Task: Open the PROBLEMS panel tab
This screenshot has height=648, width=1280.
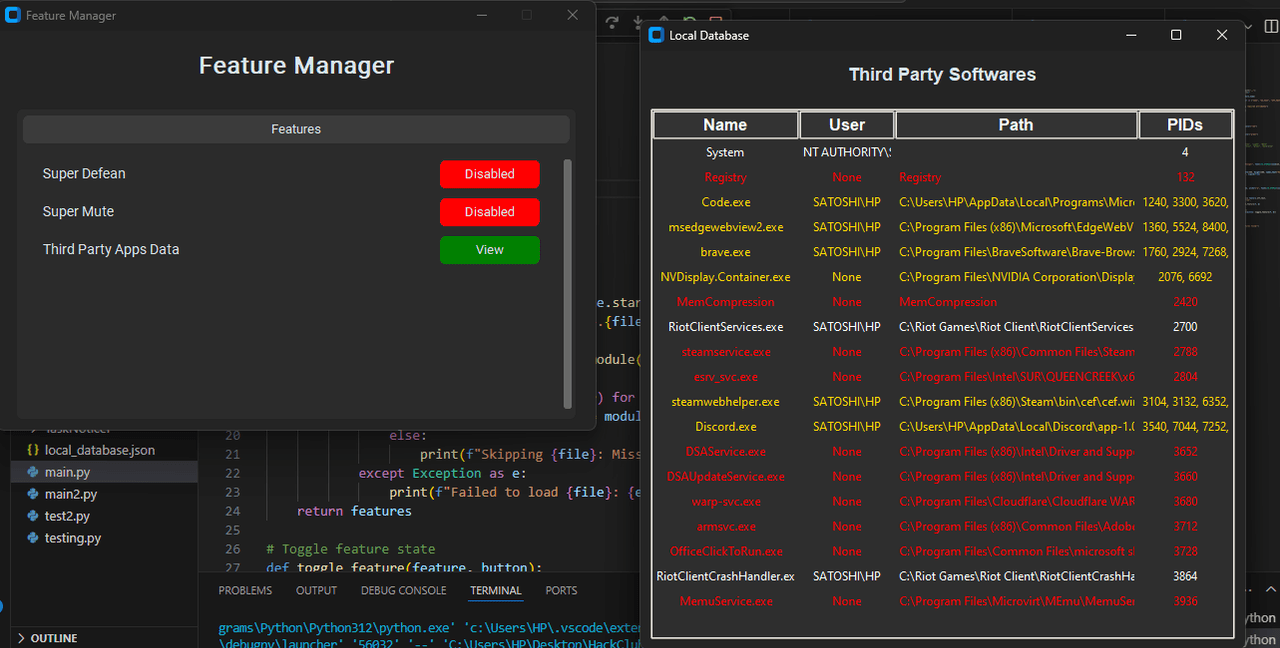Action: point(245,591)
